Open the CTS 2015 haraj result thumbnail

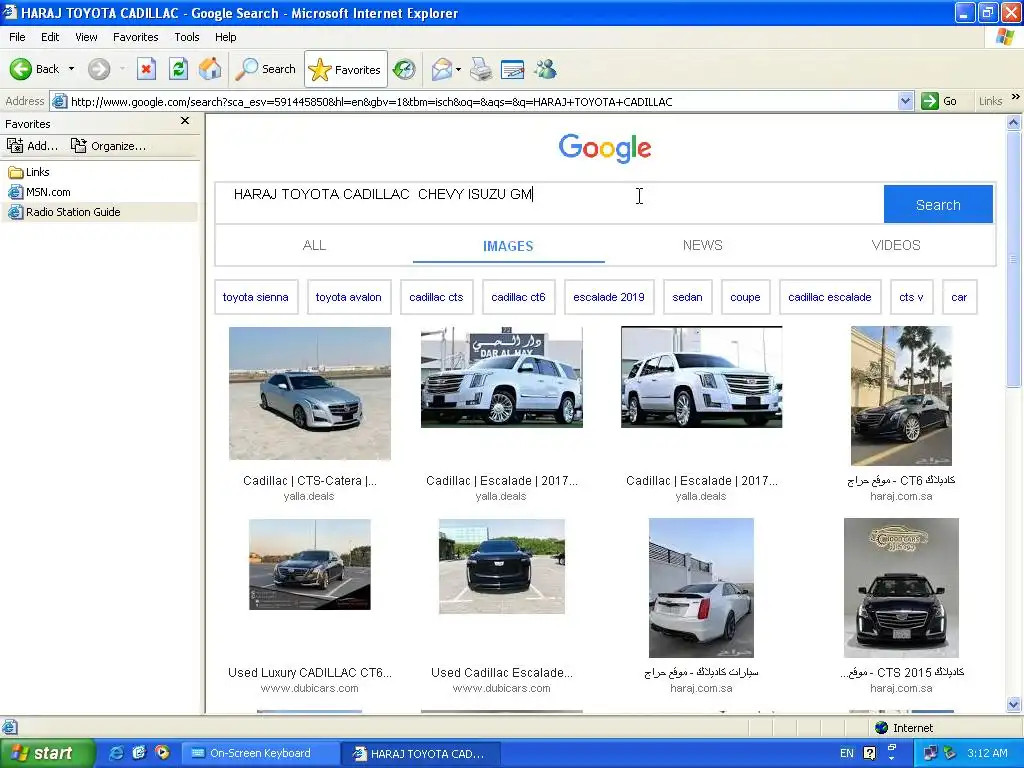(901, 588)
